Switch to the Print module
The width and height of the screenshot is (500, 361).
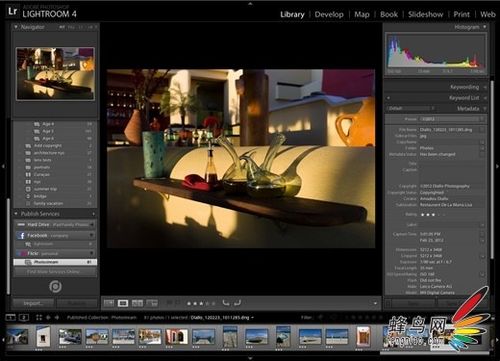pyautogui.click(x=462, y=14)
